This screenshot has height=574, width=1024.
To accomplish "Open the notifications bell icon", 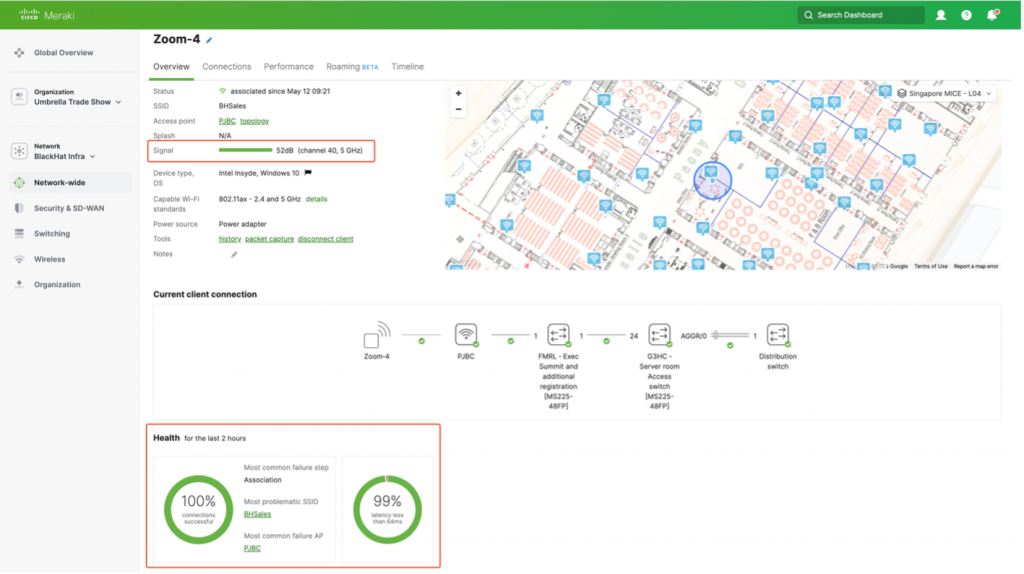I will click(992, 15).
